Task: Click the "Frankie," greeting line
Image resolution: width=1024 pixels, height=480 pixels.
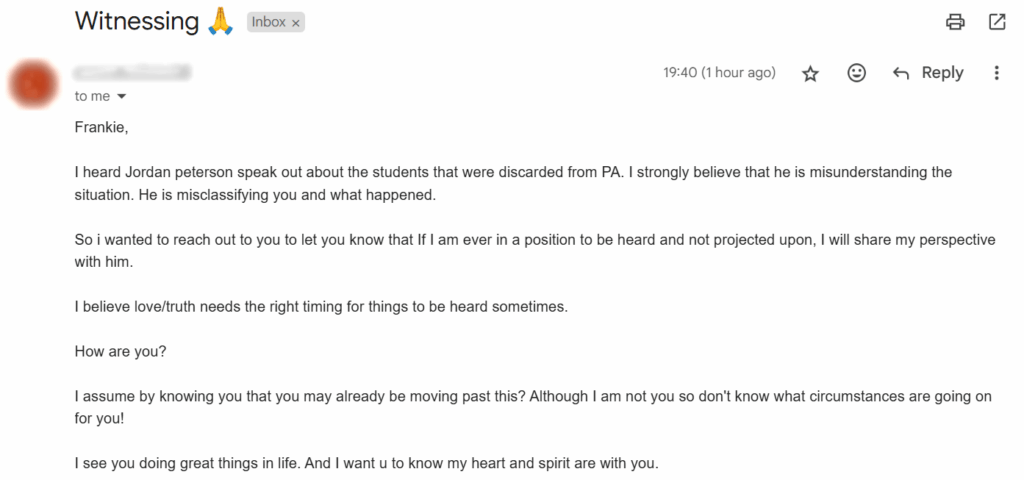Action: [102, 127]
